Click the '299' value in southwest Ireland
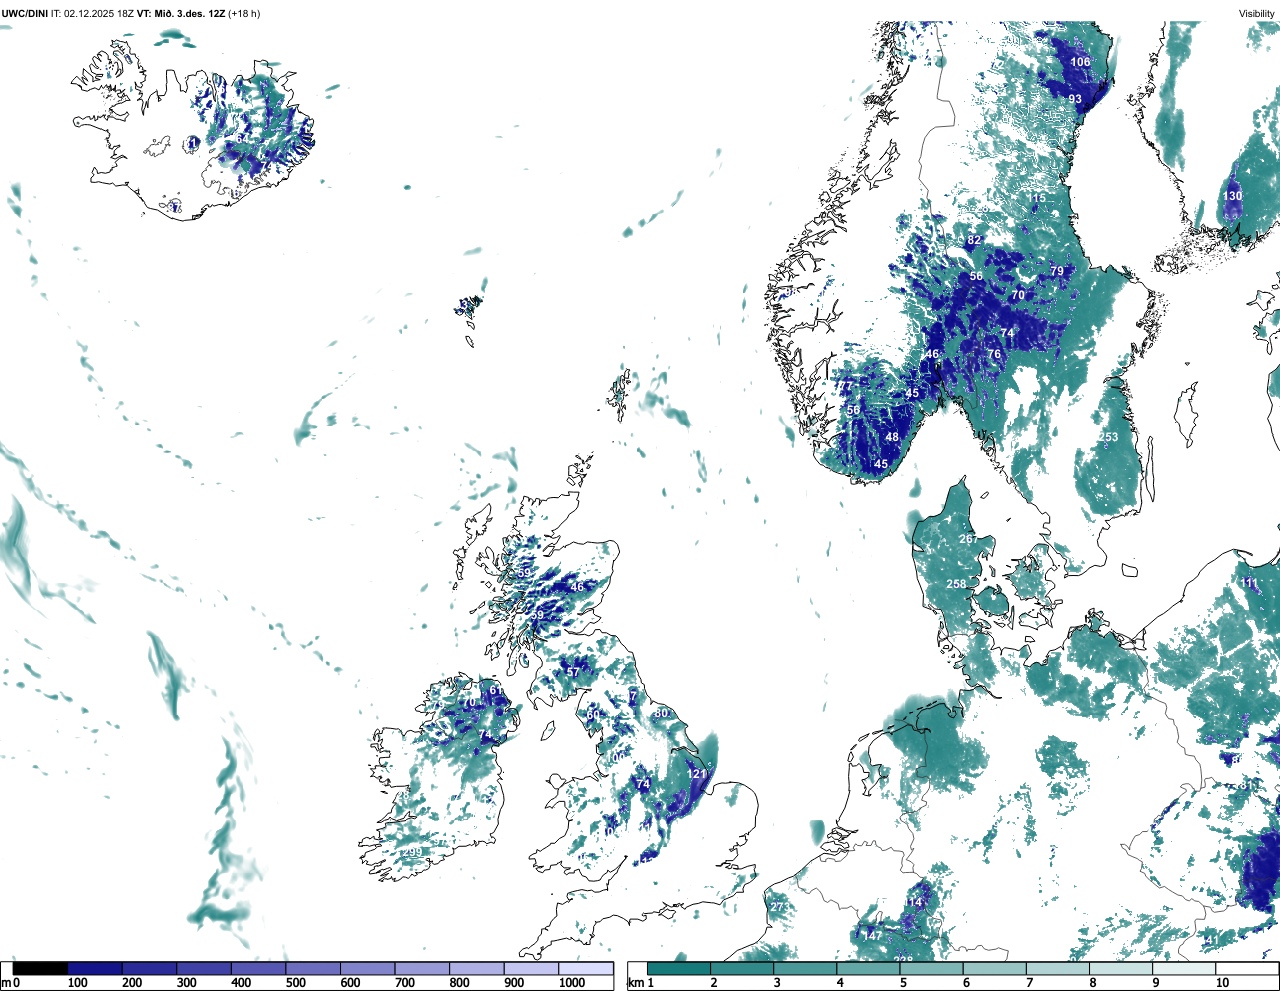The width and height of the screenshot is (1280, 991). (x=411, y=852)
